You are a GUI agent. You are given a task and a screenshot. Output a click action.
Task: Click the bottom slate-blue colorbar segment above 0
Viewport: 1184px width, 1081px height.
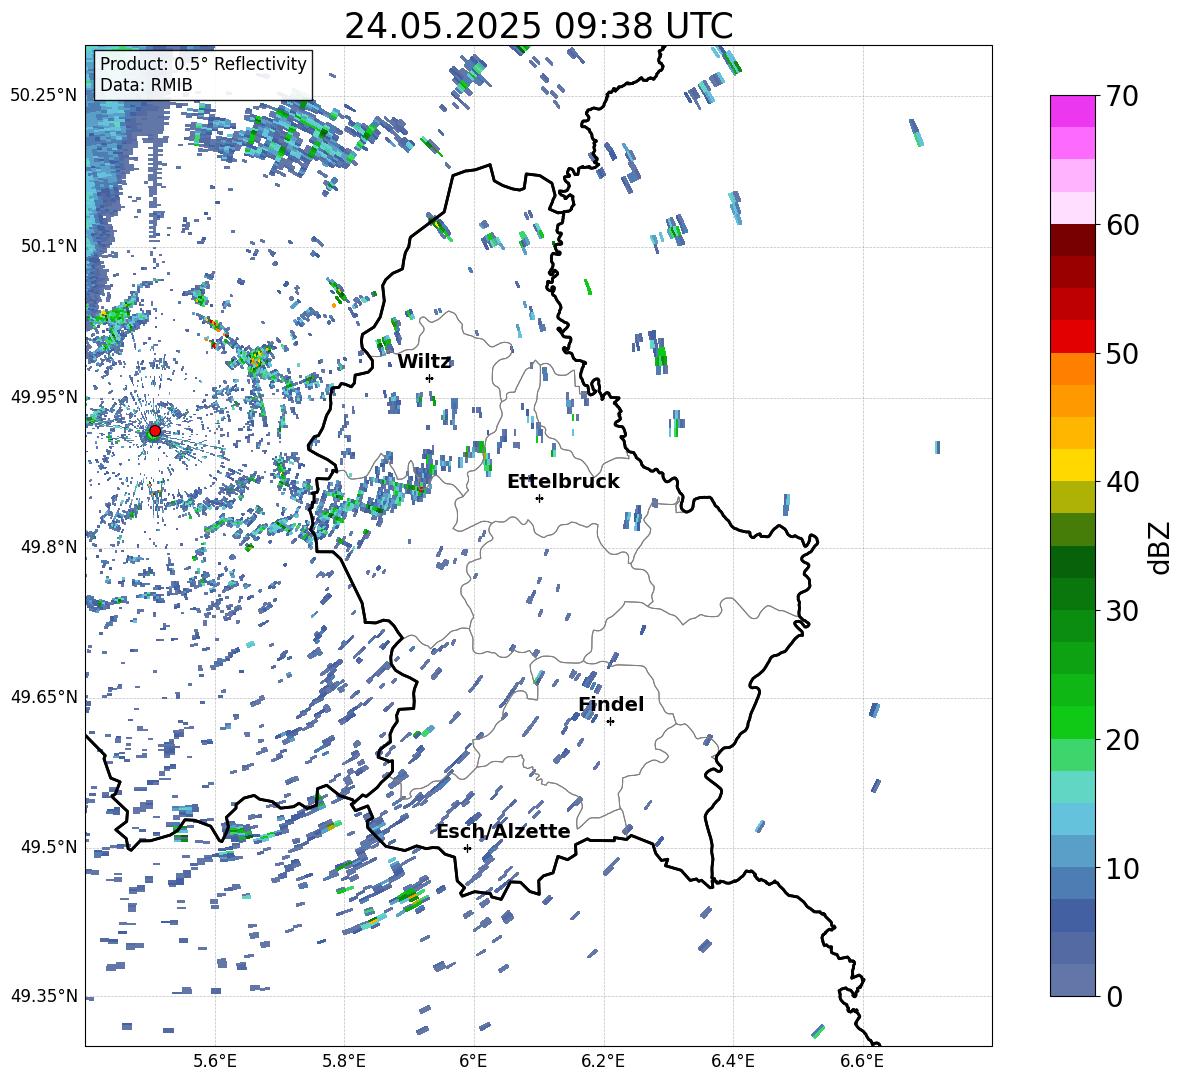point(1073,980)
